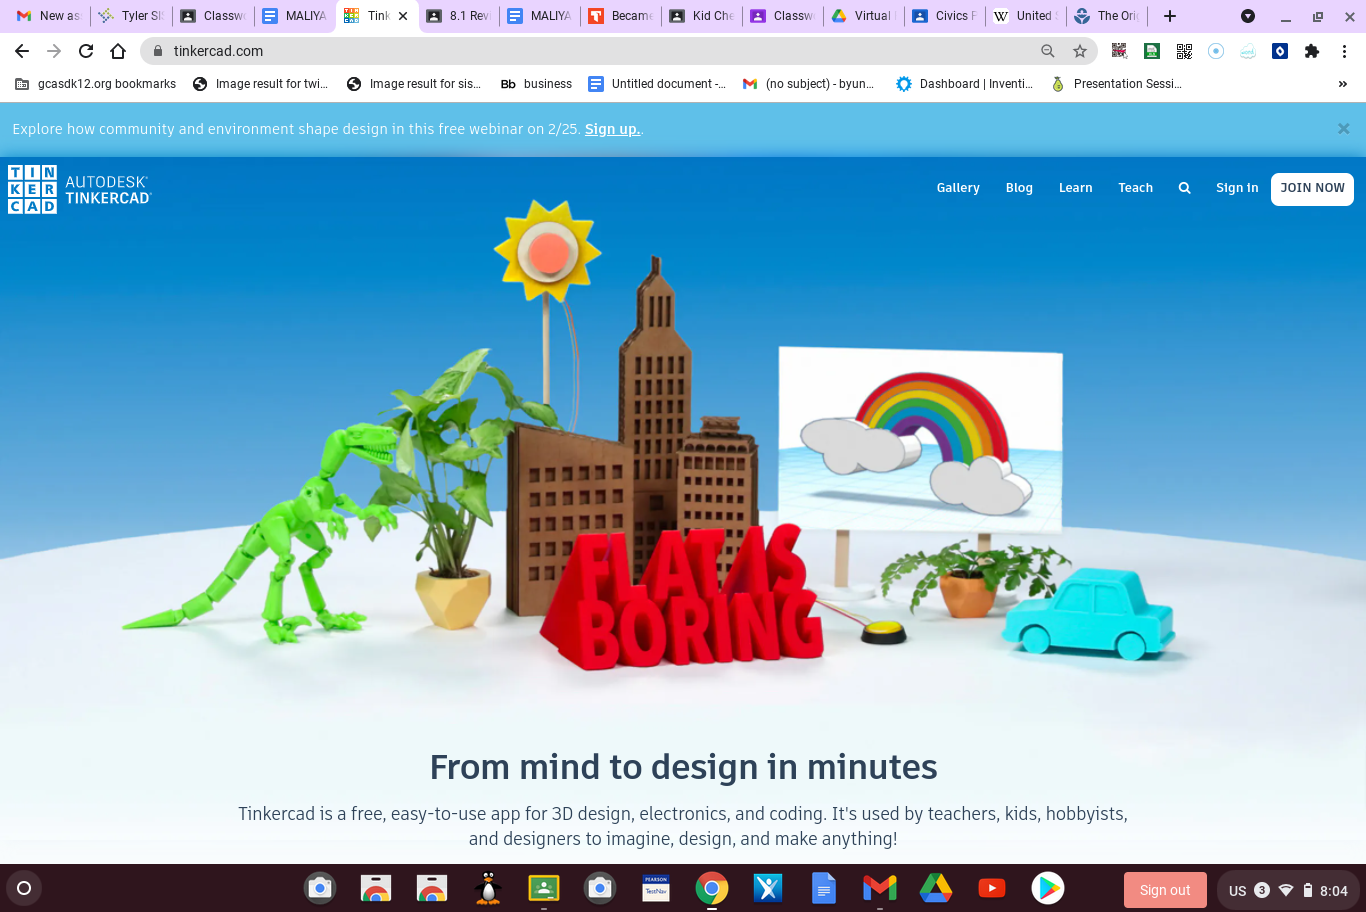The height and width of the screenshot is (912, 1366).
Task: Click the Sign up link in the banner
Action: tap(612, 129)
